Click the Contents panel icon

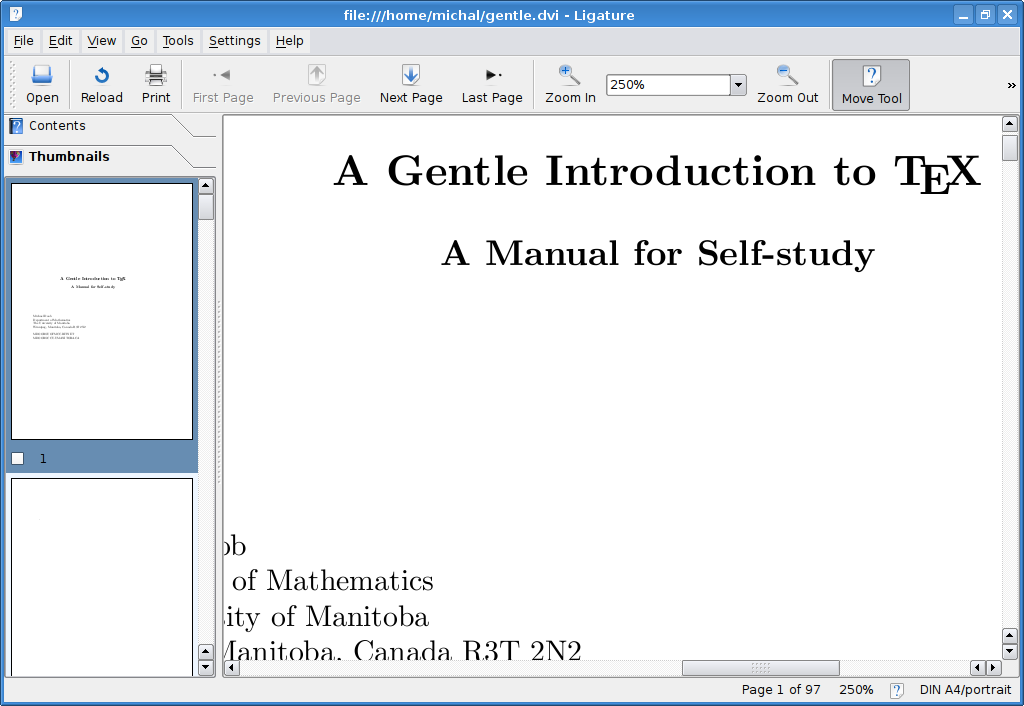point(16,126)
